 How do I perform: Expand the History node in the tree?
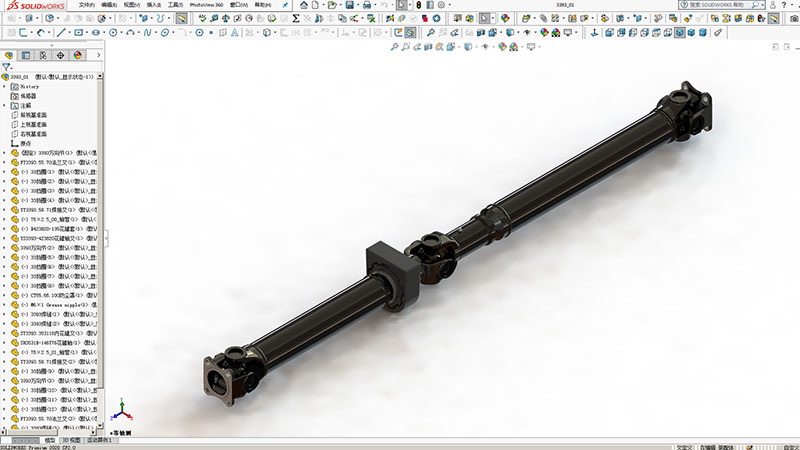[4, 86]
